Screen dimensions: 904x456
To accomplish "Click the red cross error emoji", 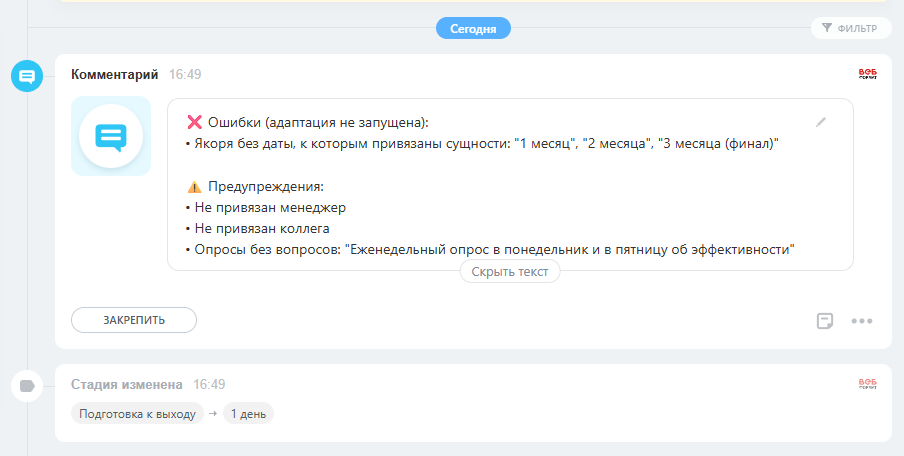I will (x=195, y=122).
